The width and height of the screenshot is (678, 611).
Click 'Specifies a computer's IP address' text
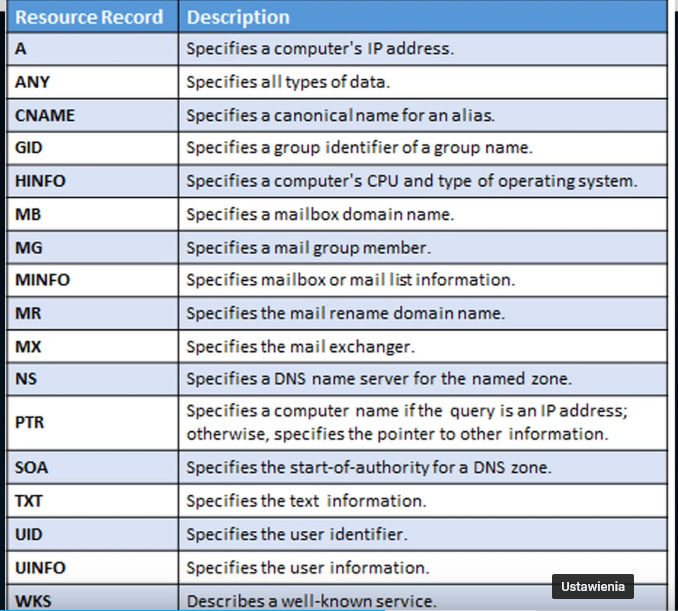tap(320, 48)
